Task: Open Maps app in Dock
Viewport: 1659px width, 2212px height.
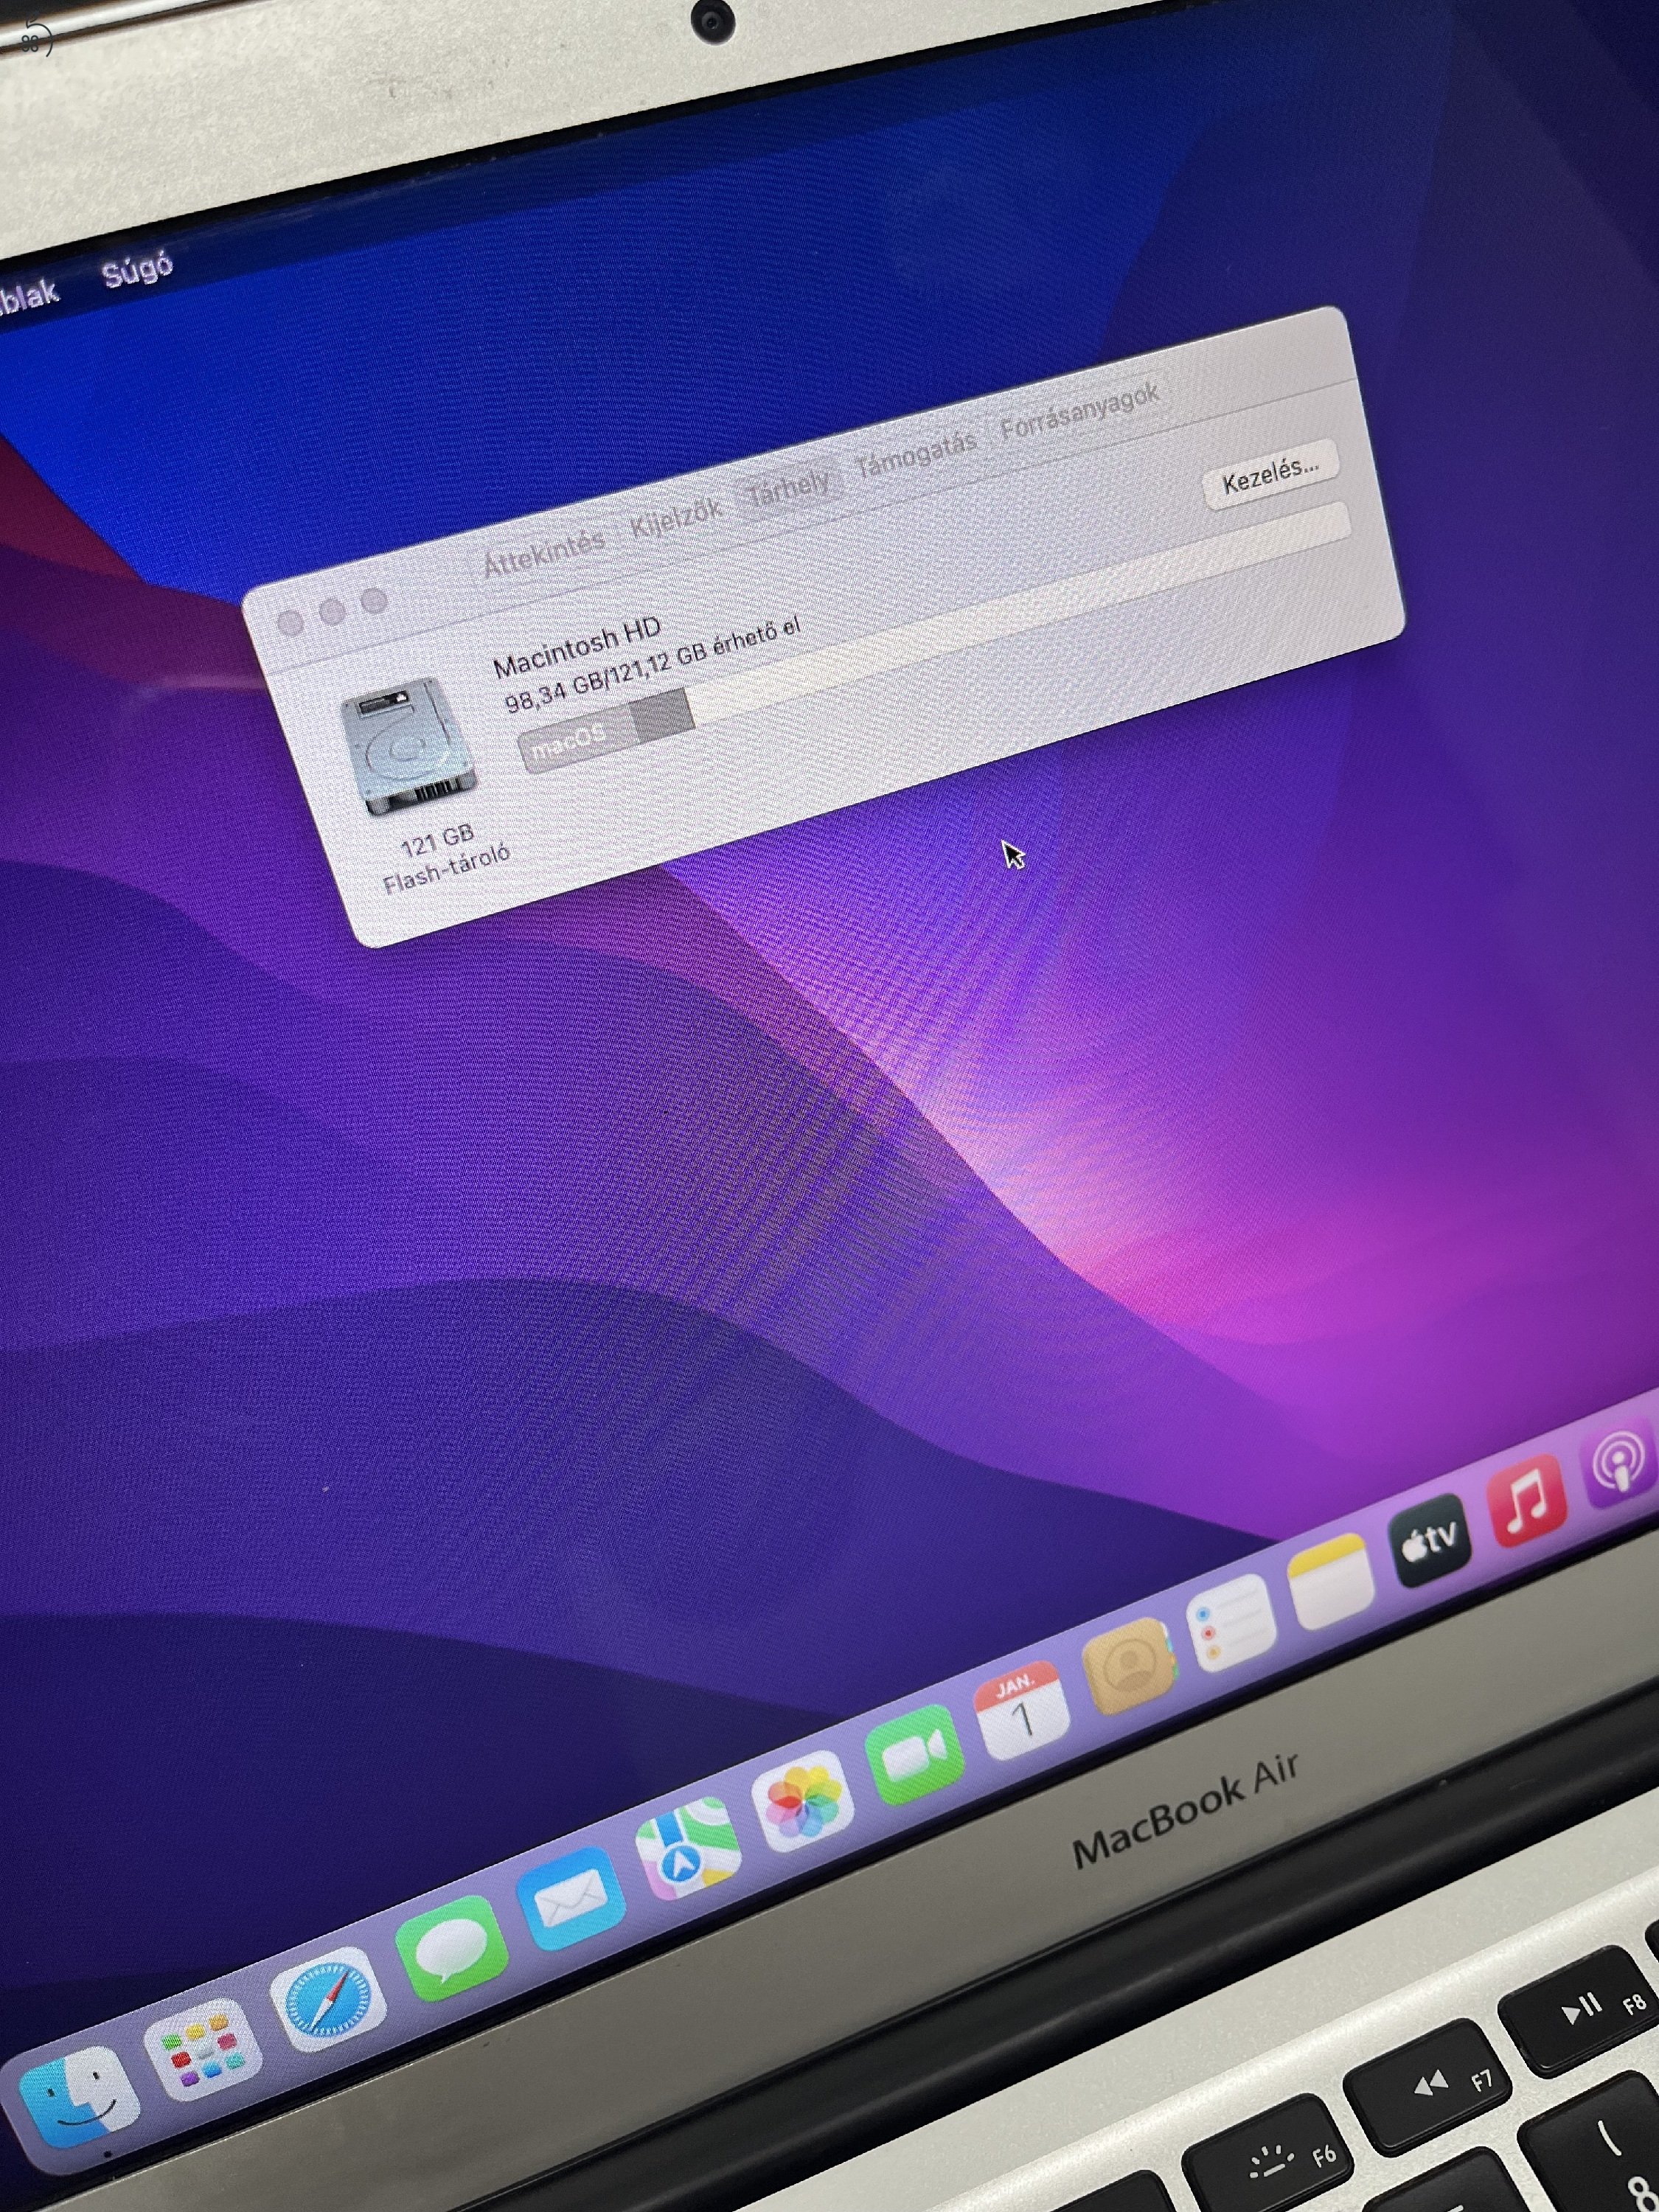Action: pos(688,1849)
